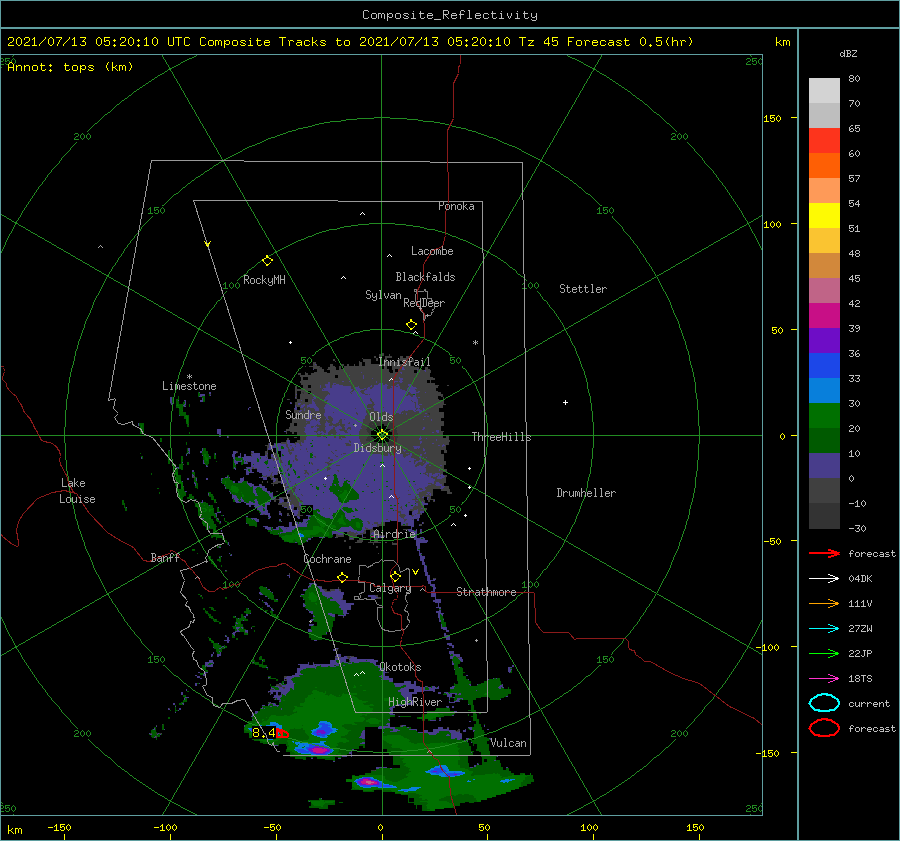The image size is (900, 841).
Task: Click the asterisk marker above Limestone
Action: 189,377
